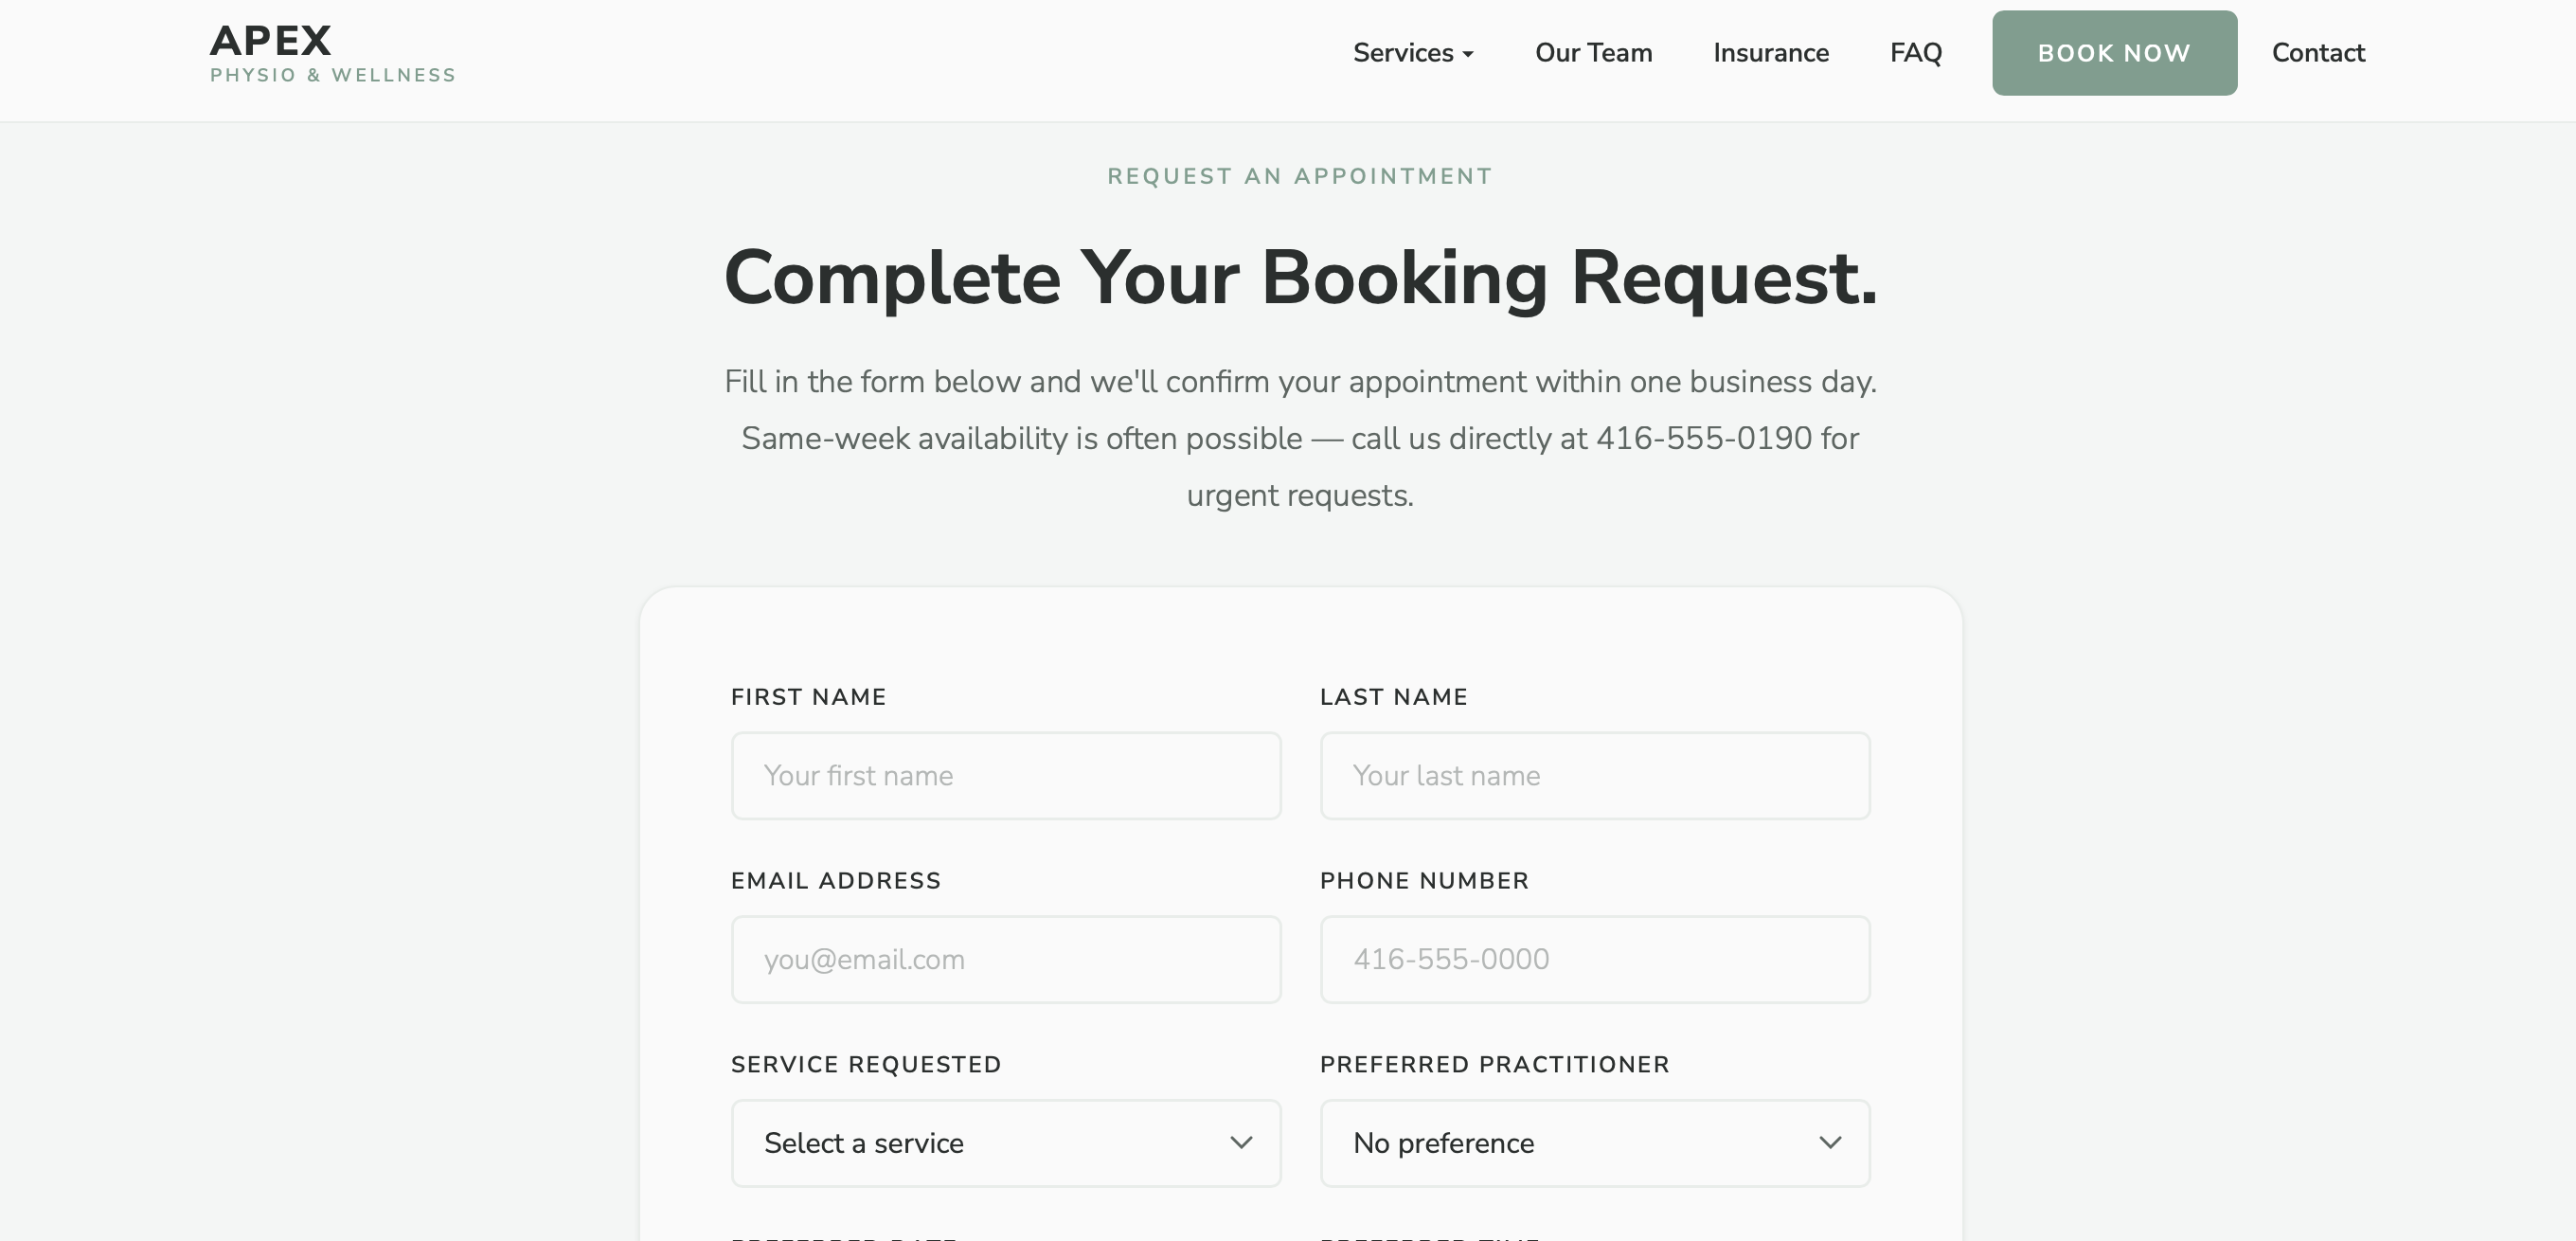Navigate to the Our Team page
This screenshot has width=2576, height=1241.
coord(1592,52)
